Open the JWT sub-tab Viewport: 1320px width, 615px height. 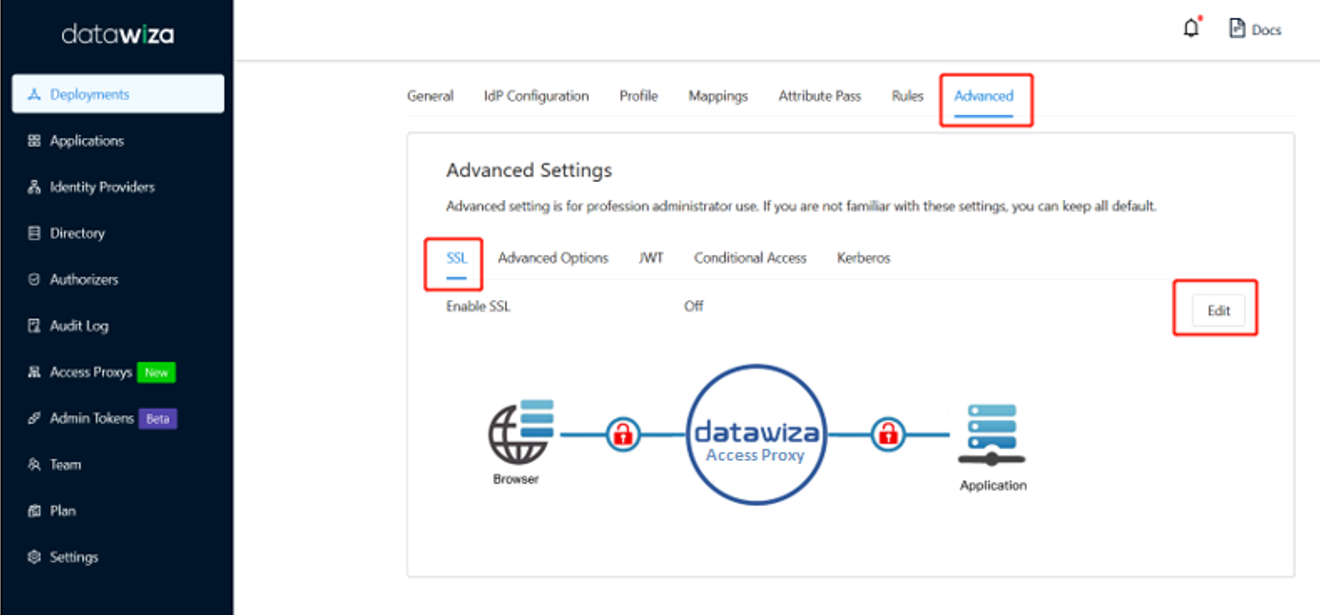click(x=651, y=258)
